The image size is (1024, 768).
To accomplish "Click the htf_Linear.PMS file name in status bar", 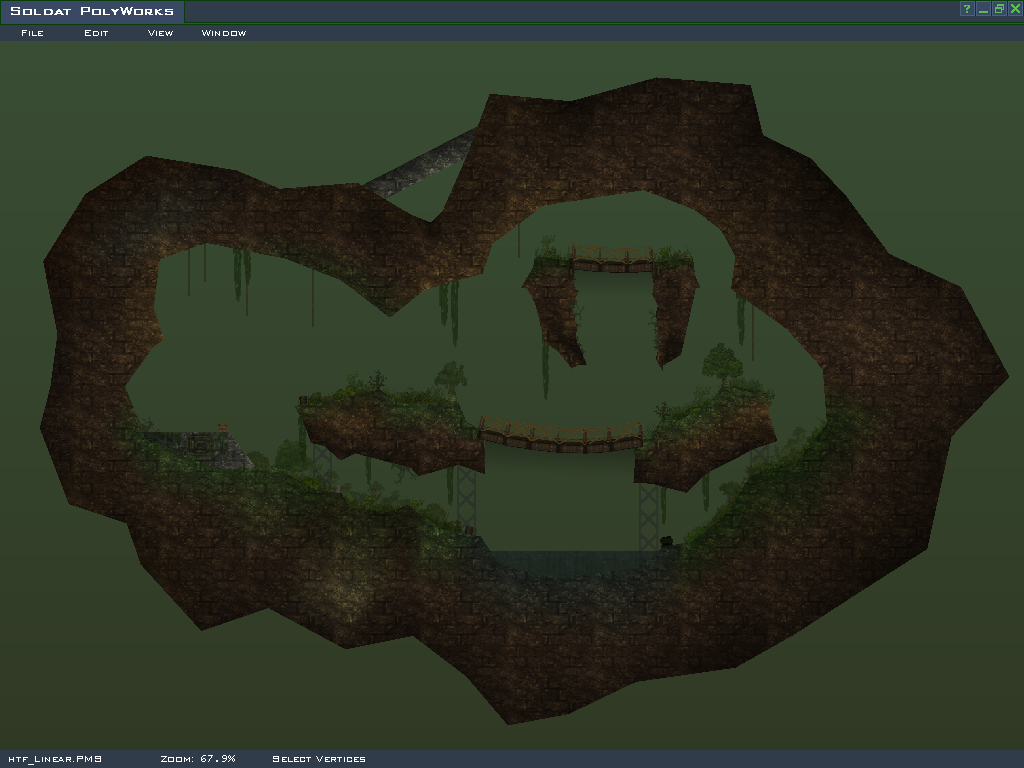I will pyautogui.click(x=55, y=759).
